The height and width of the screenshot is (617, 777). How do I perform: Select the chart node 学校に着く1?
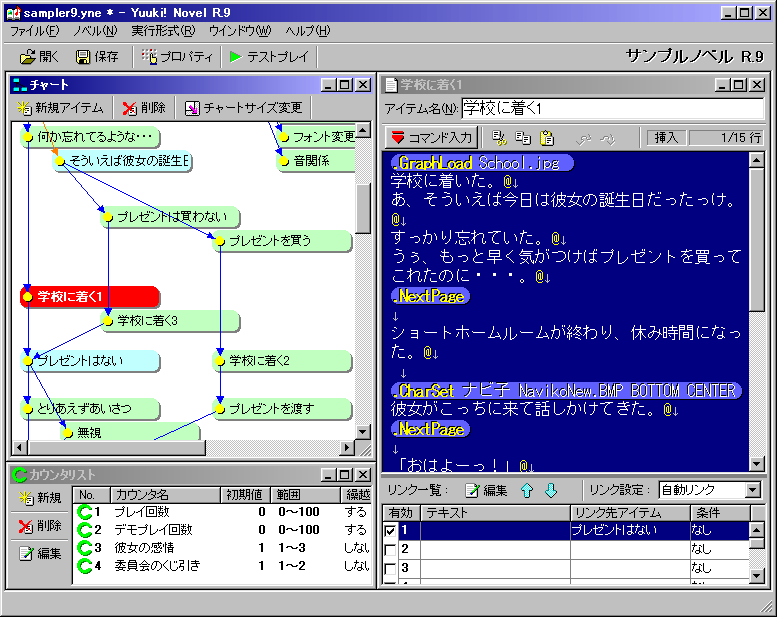coord(90,297)
